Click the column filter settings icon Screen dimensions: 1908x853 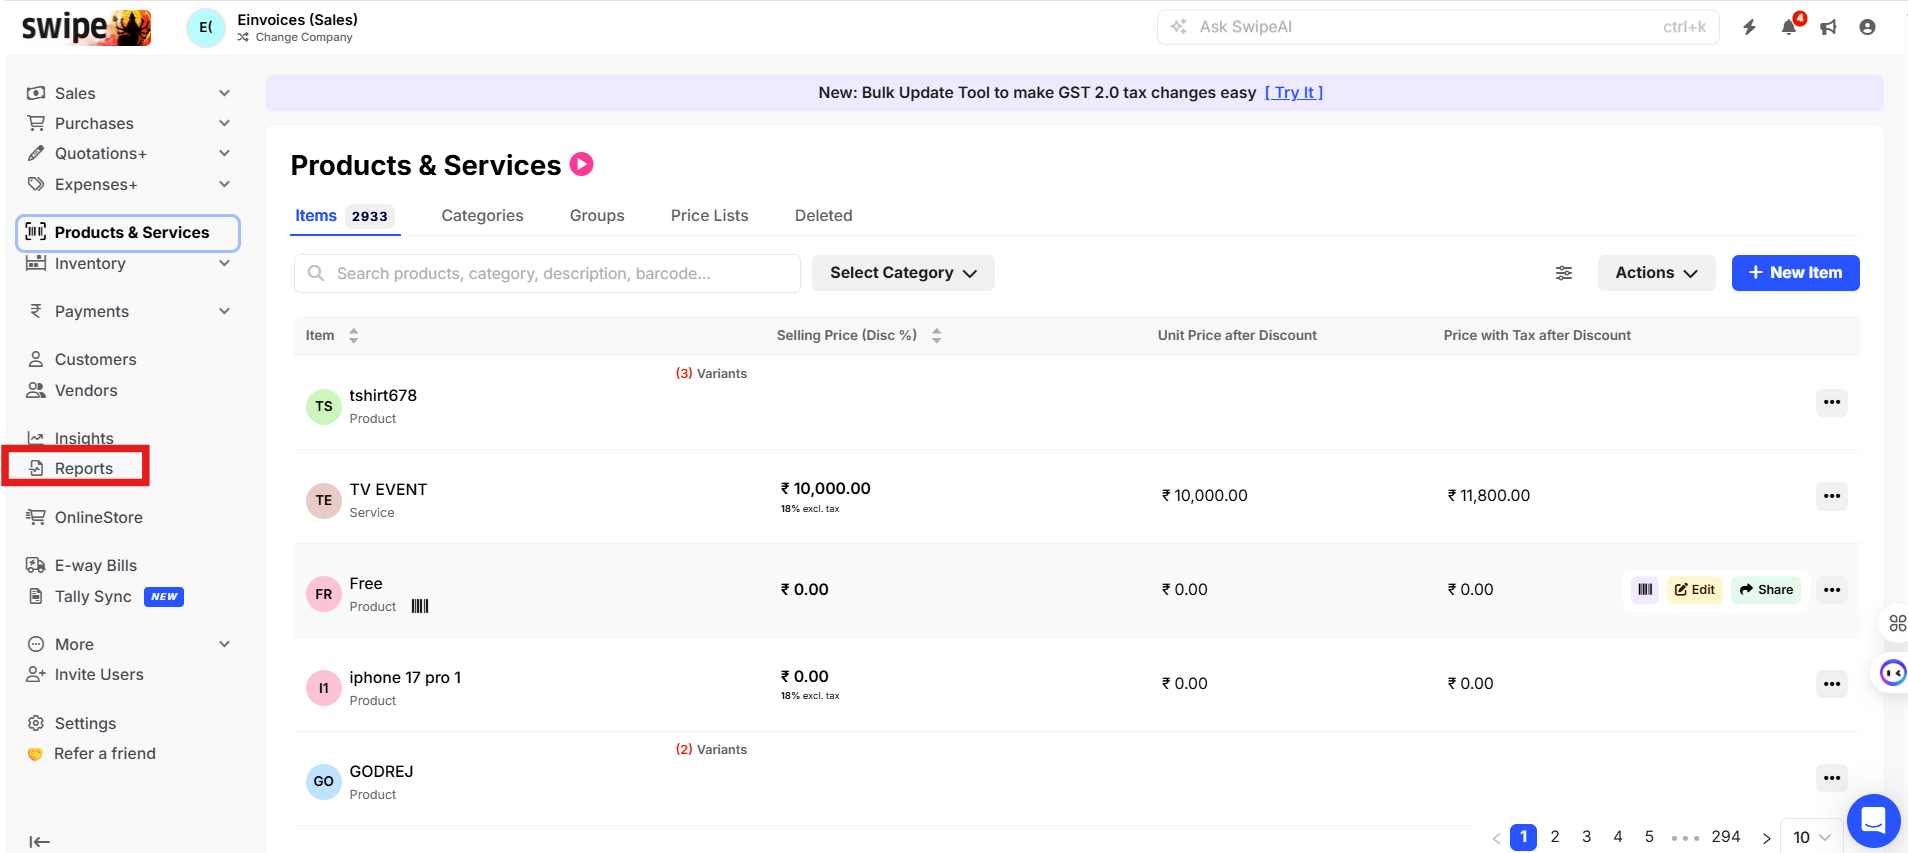pos(1564,273)
